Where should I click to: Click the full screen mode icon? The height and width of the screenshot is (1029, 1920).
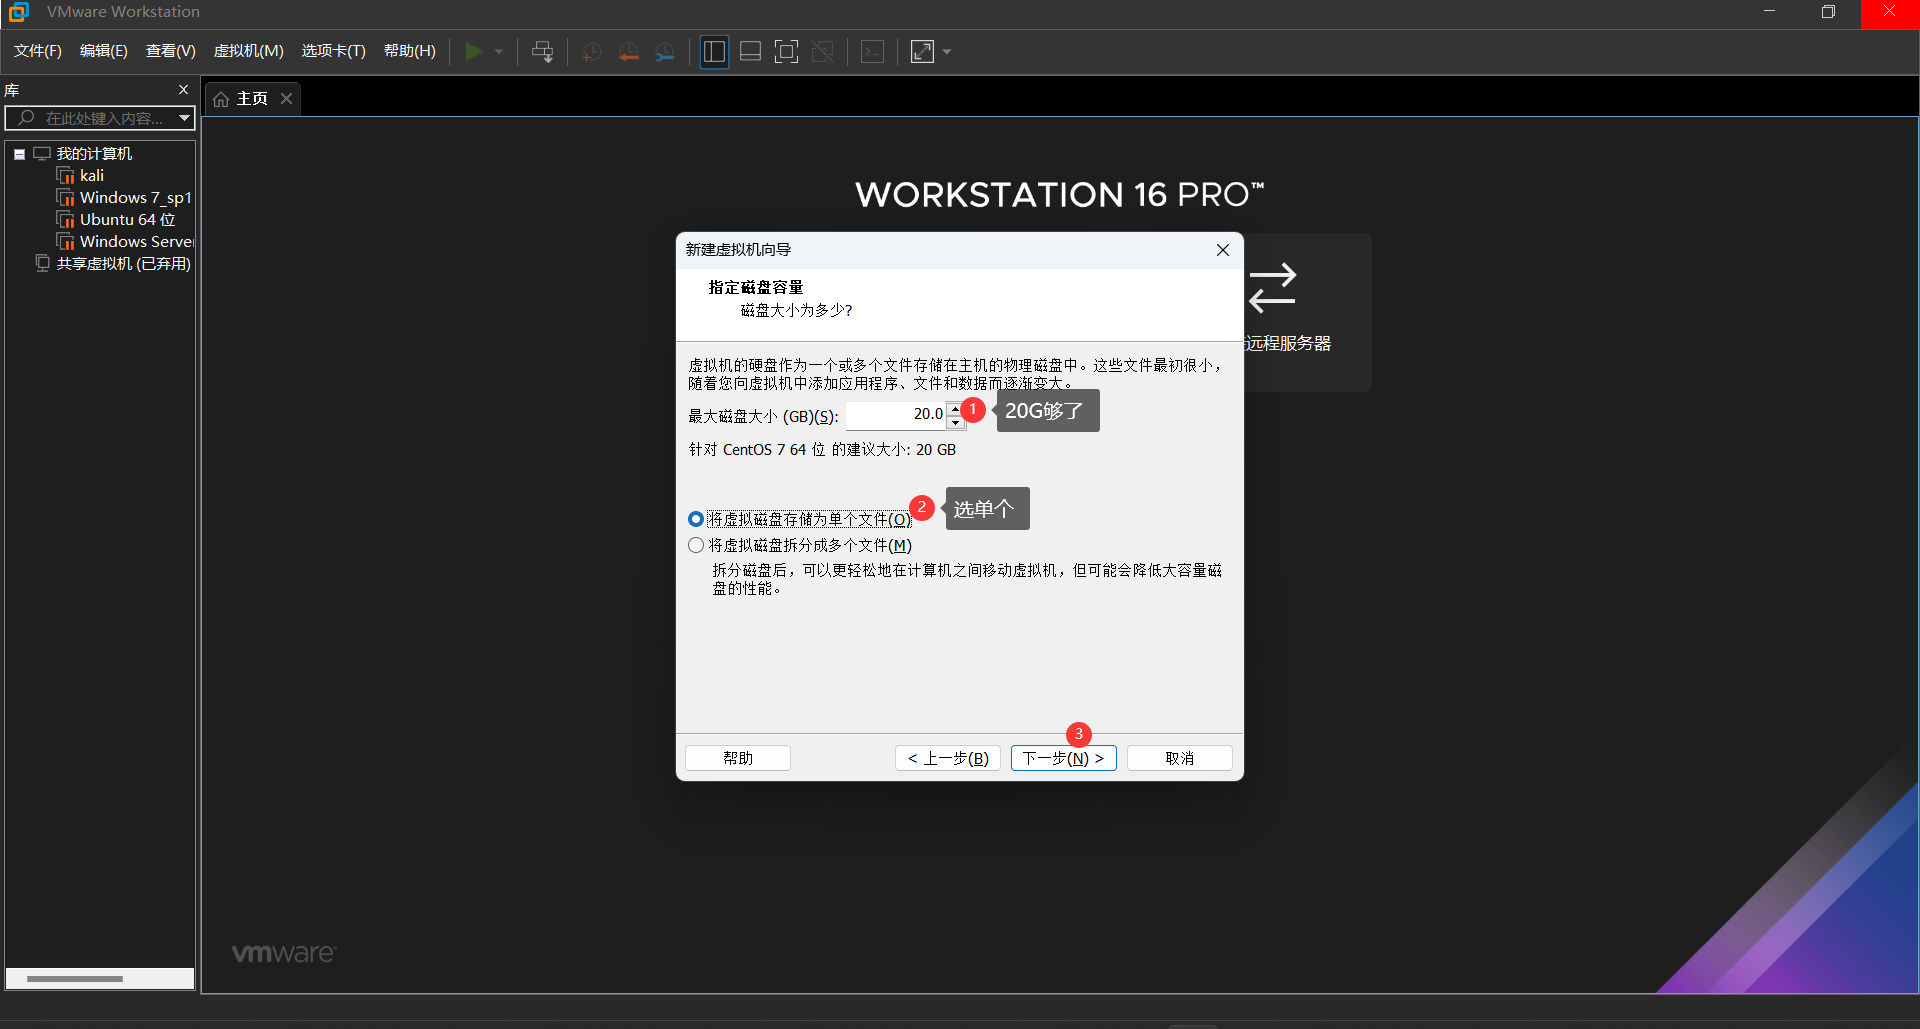787,51
